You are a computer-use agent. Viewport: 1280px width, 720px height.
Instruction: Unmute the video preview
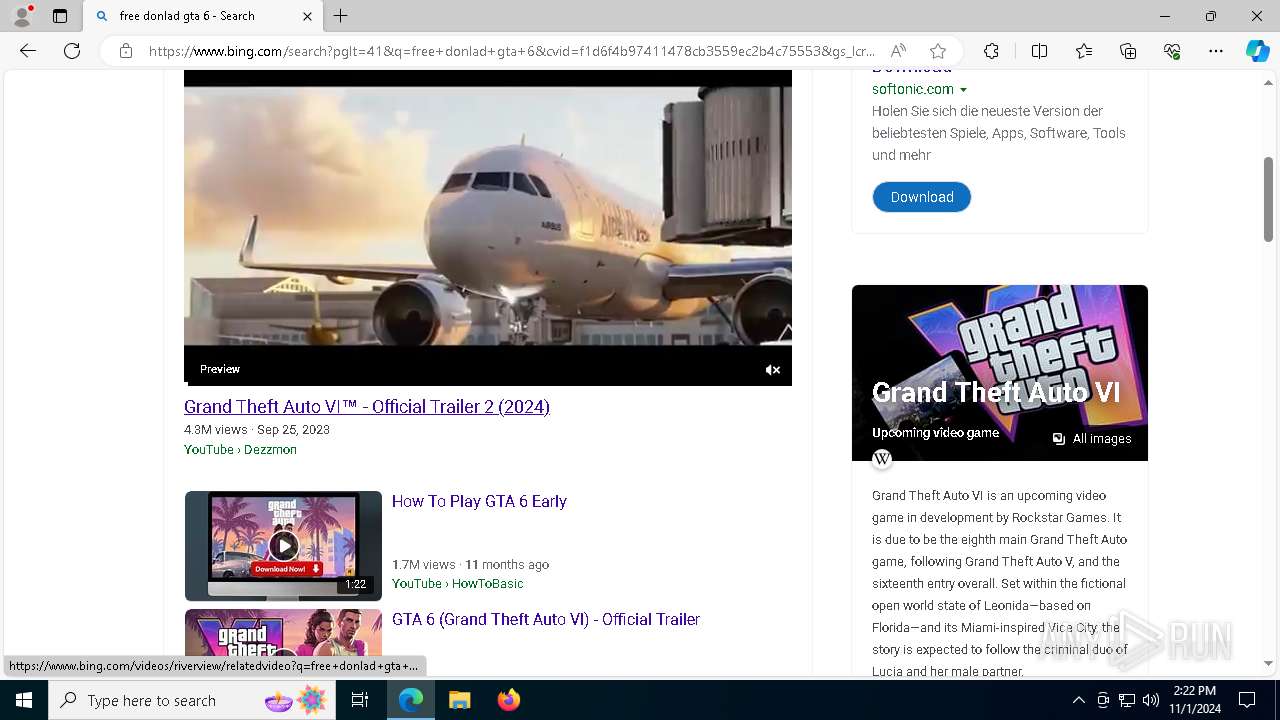(x=773, y=370)
